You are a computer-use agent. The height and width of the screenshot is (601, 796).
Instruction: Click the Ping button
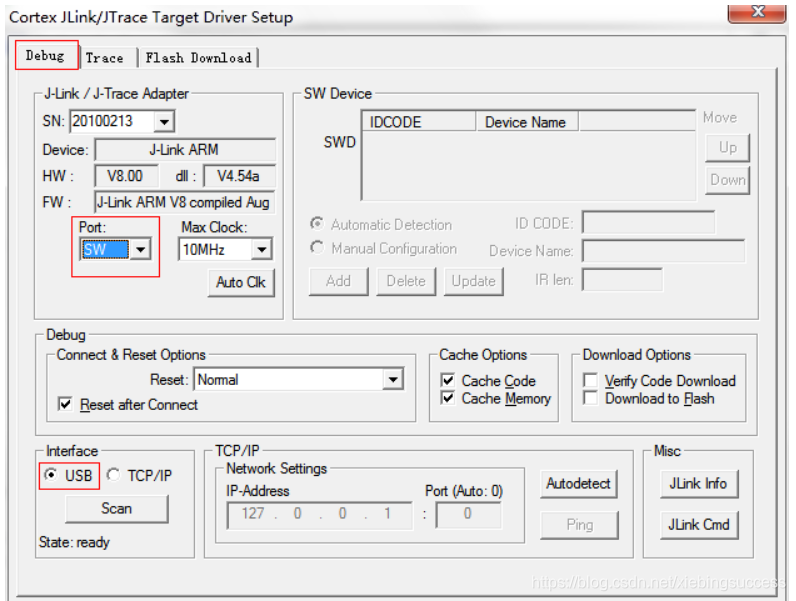click(x=579, y=525)
